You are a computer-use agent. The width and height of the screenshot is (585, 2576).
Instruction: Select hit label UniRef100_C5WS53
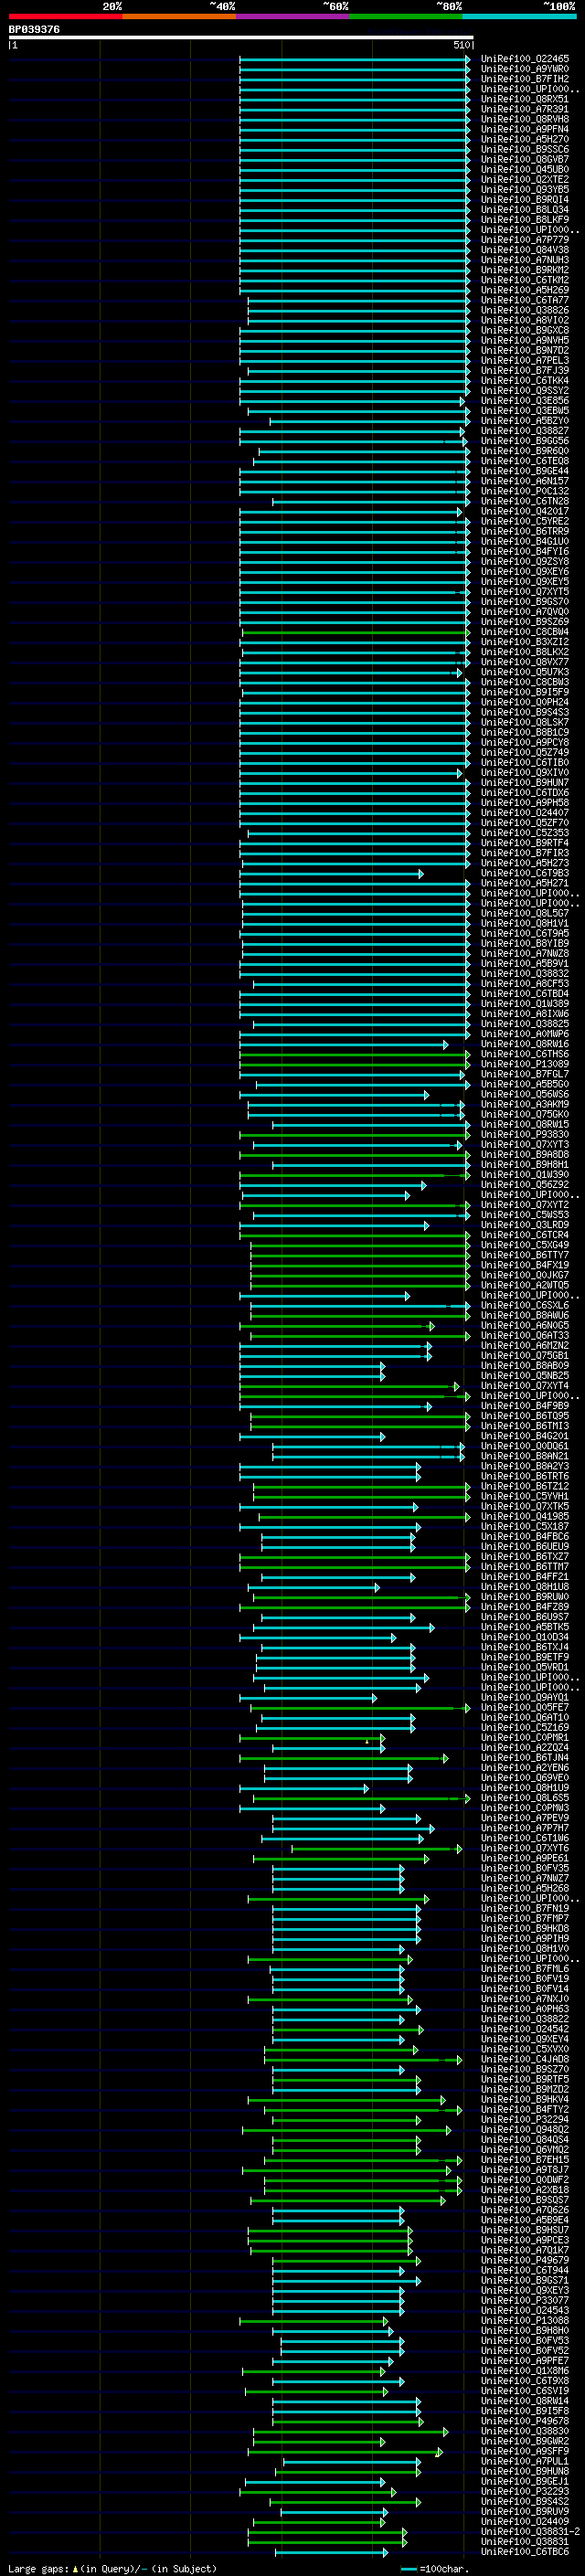click(525, 1215)
